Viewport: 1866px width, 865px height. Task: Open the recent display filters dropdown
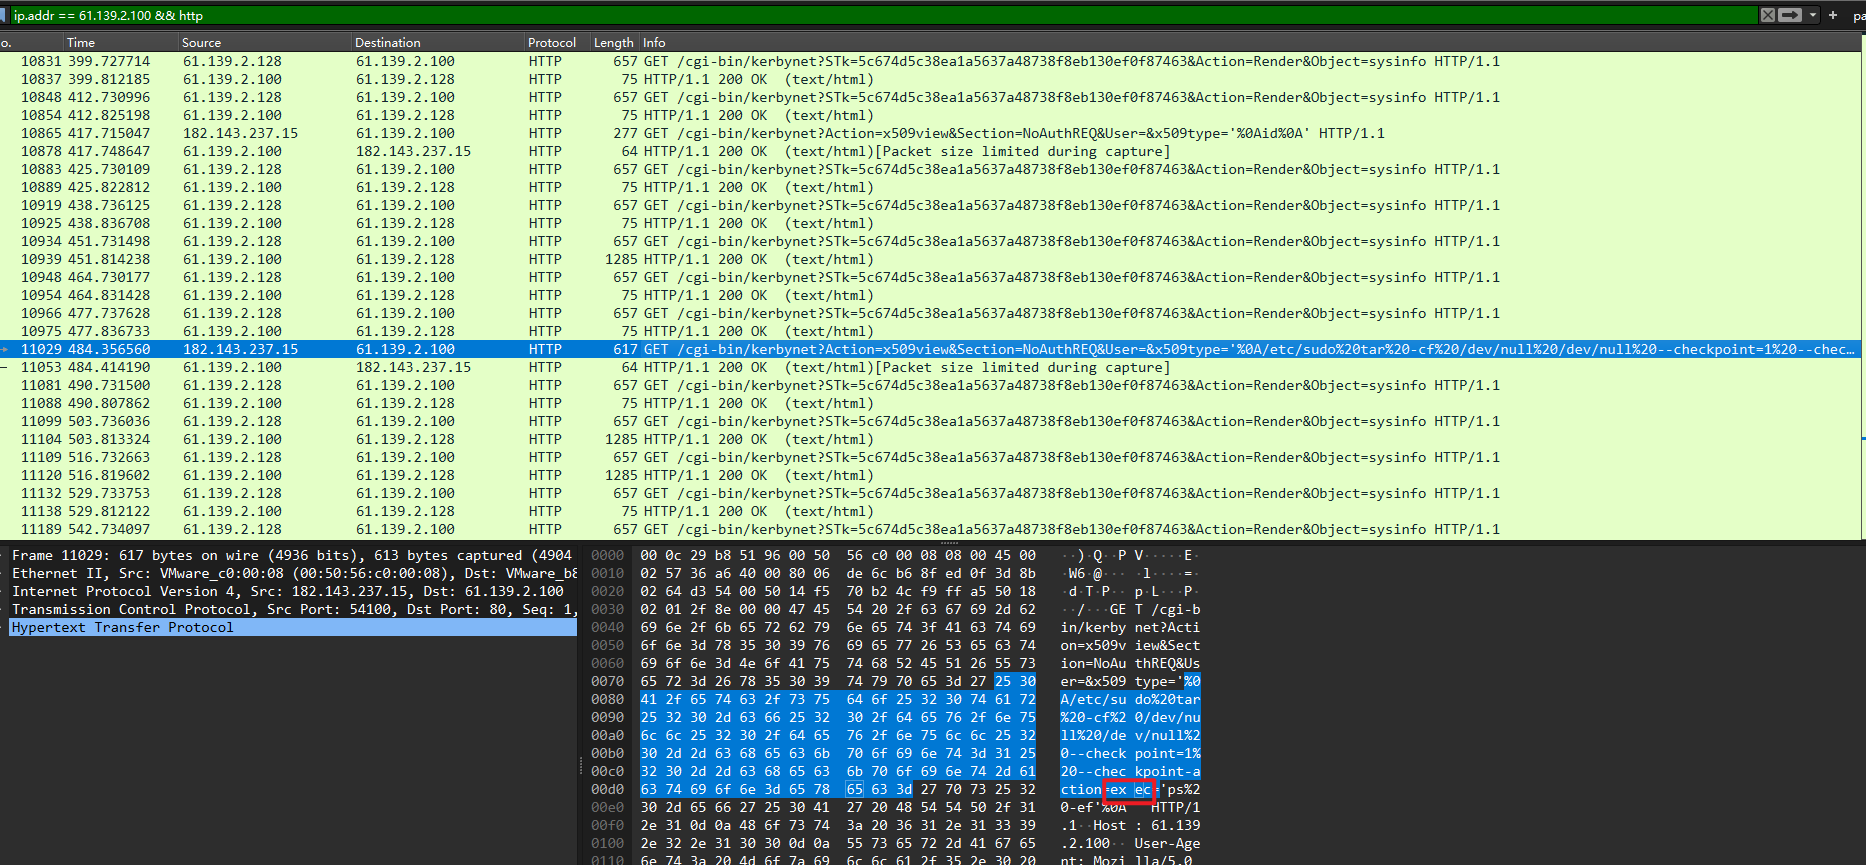point(1813,15)
